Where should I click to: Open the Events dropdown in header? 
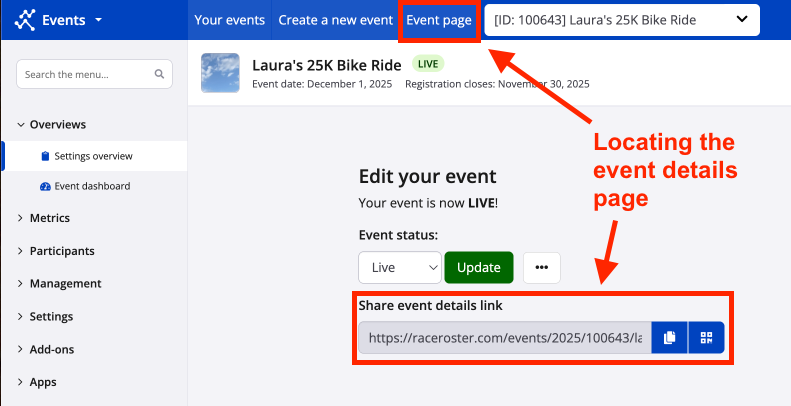coord(72,20)
